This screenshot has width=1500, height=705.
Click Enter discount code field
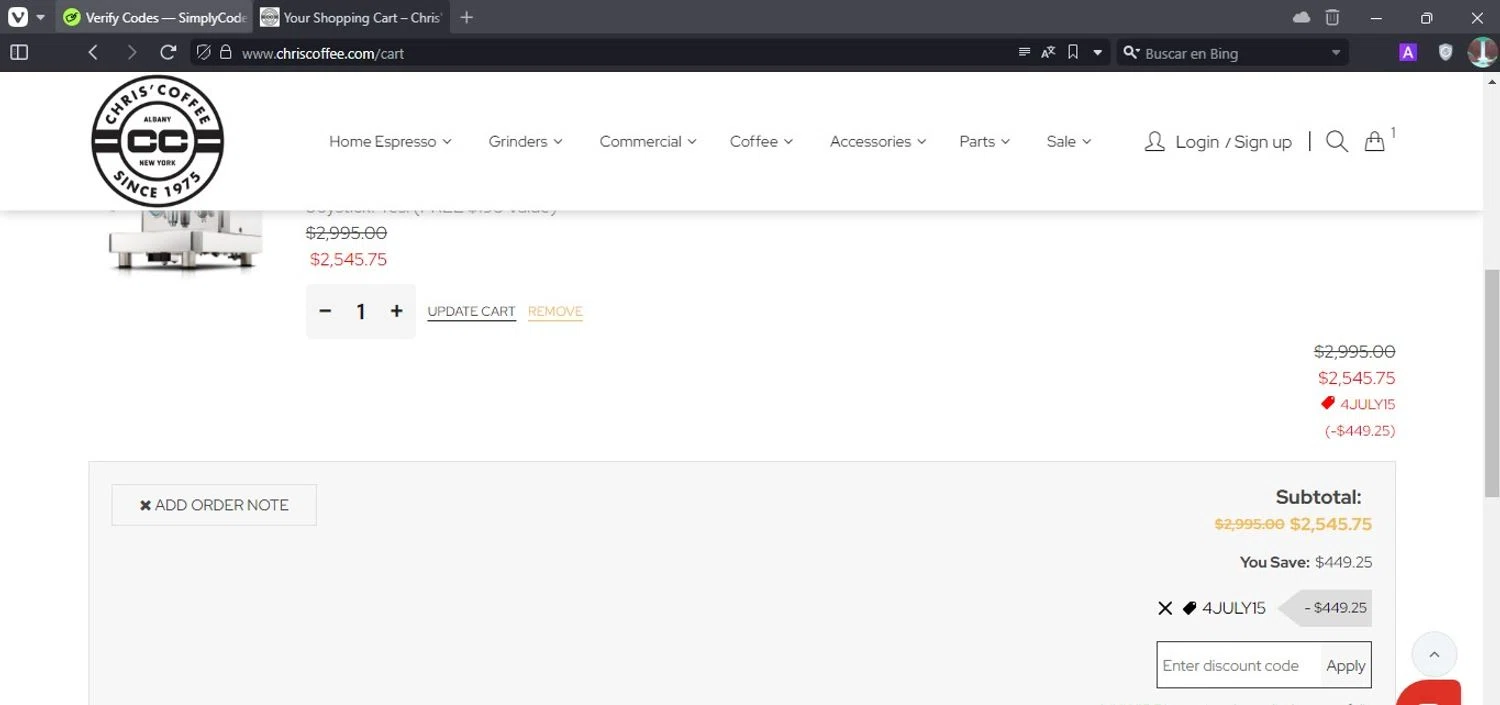point(1237,665)
